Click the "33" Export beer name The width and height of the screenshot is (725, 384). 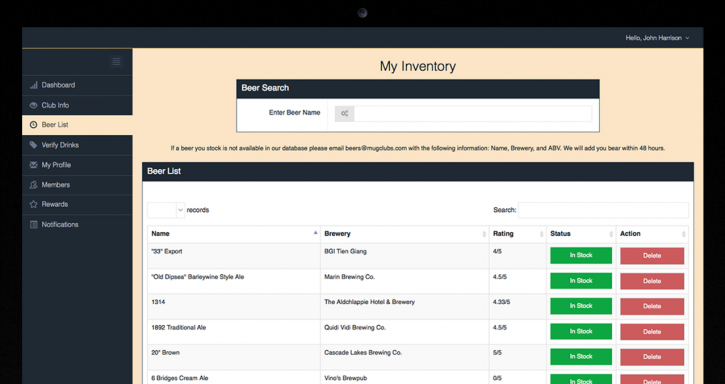167,252
